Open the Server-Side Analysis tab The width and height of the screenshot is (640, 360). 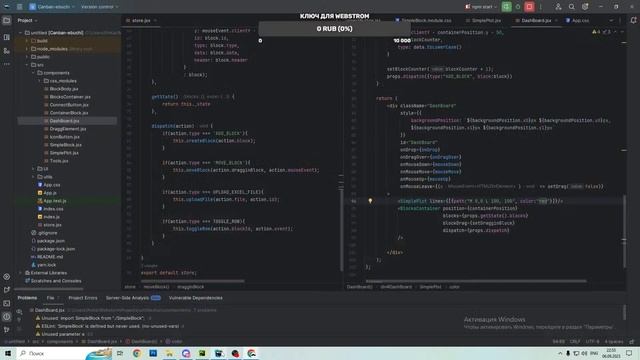[133, 298]
